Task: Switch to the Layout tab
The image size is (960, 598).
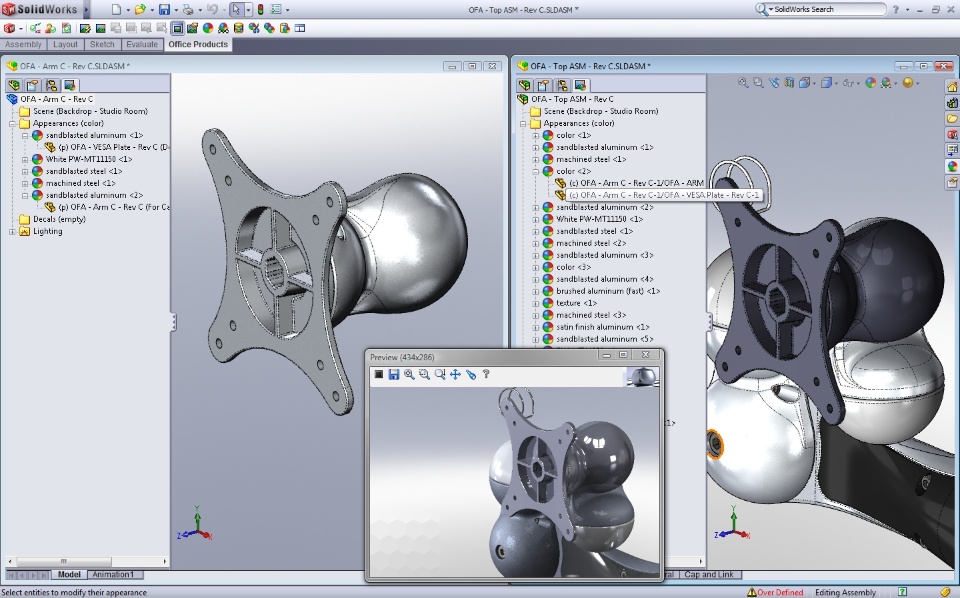Action: (x=65, y=44)
